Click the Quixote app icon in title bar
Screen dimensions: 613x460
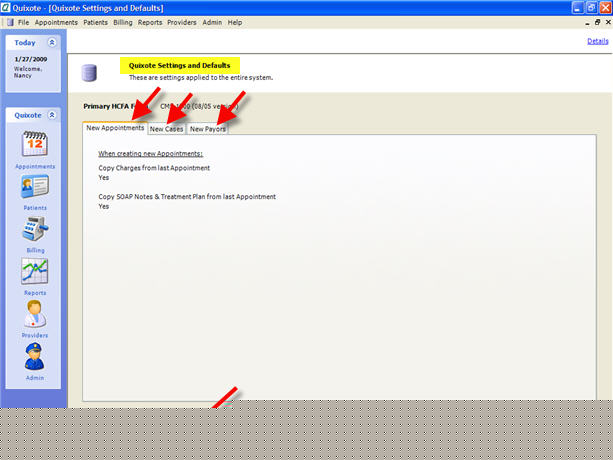pos(5,7)
